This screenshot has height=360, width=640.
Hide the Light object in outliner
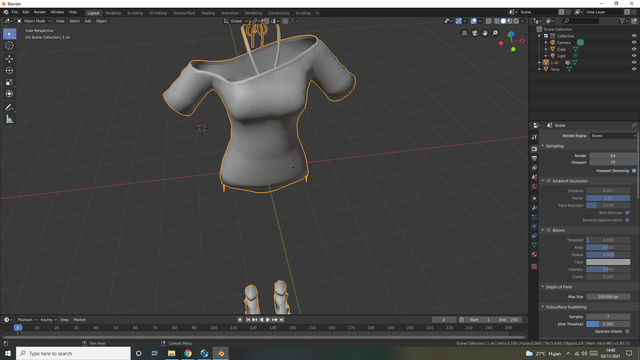pos(634,56)
